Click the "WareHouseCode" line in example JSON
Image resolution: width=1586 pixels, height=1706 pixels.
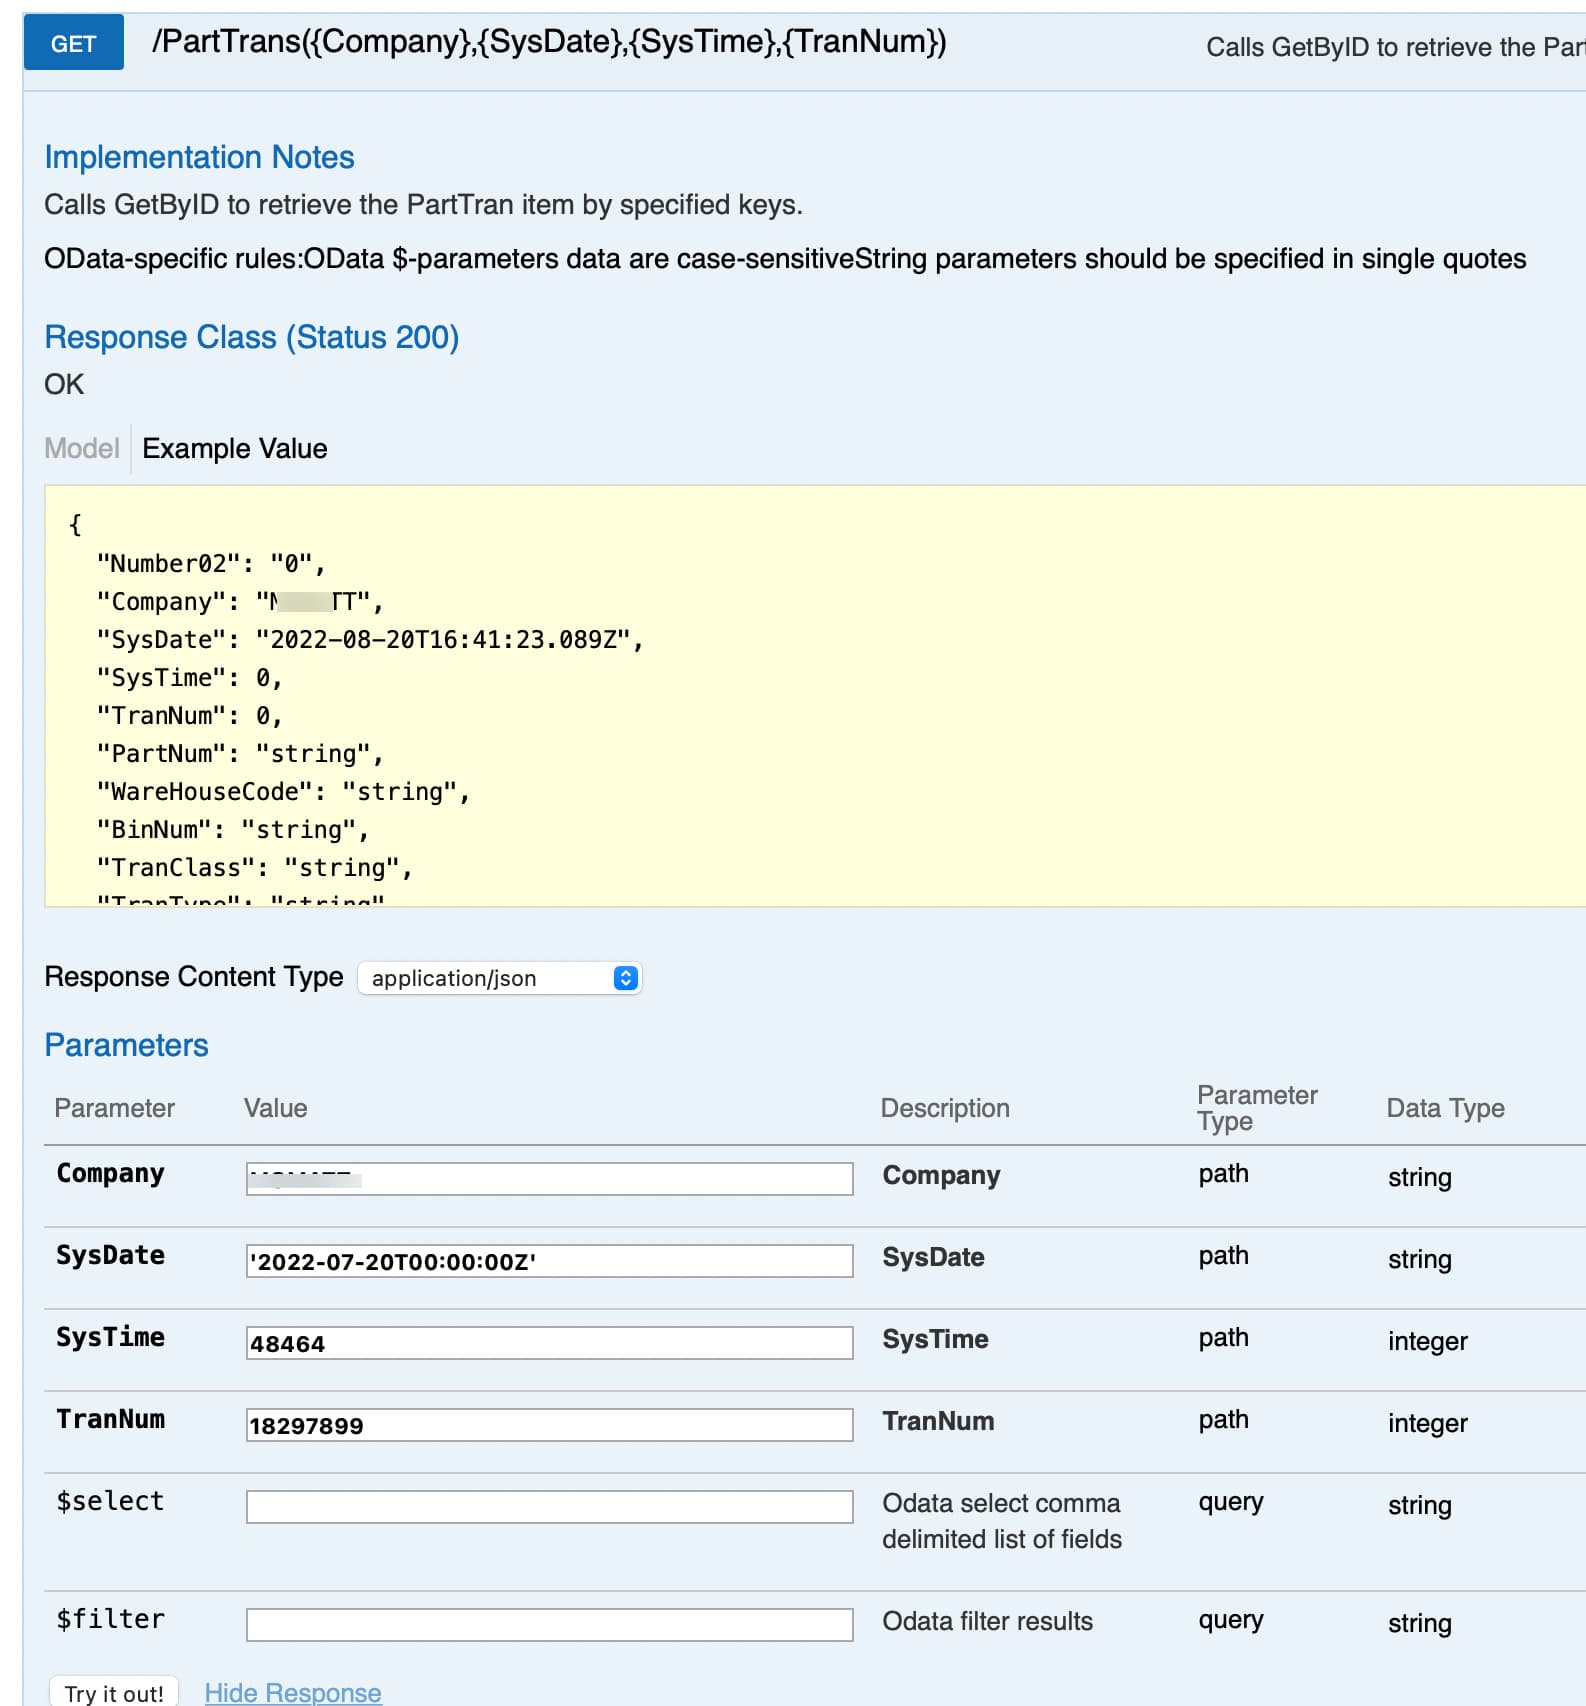click(x=283, y=792)
